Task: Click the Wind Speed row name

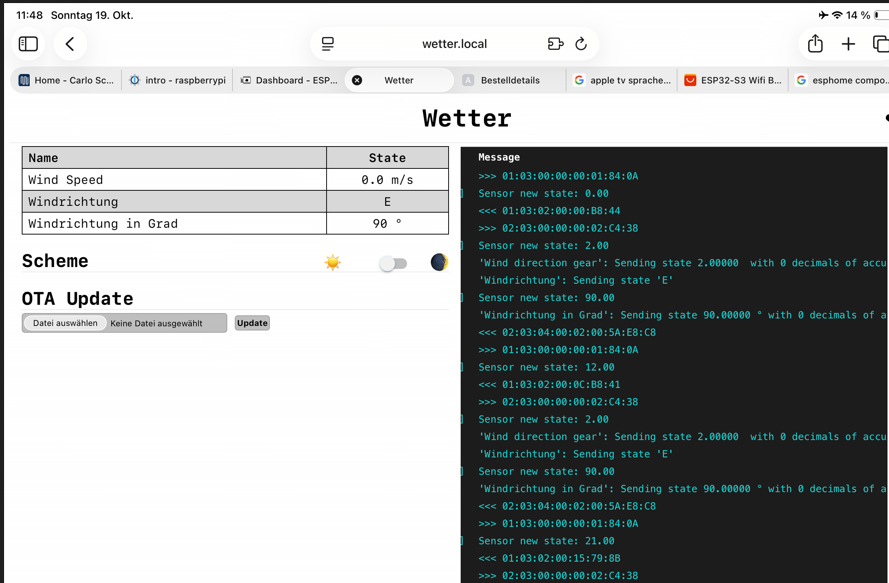Action: tap(66, 180)
